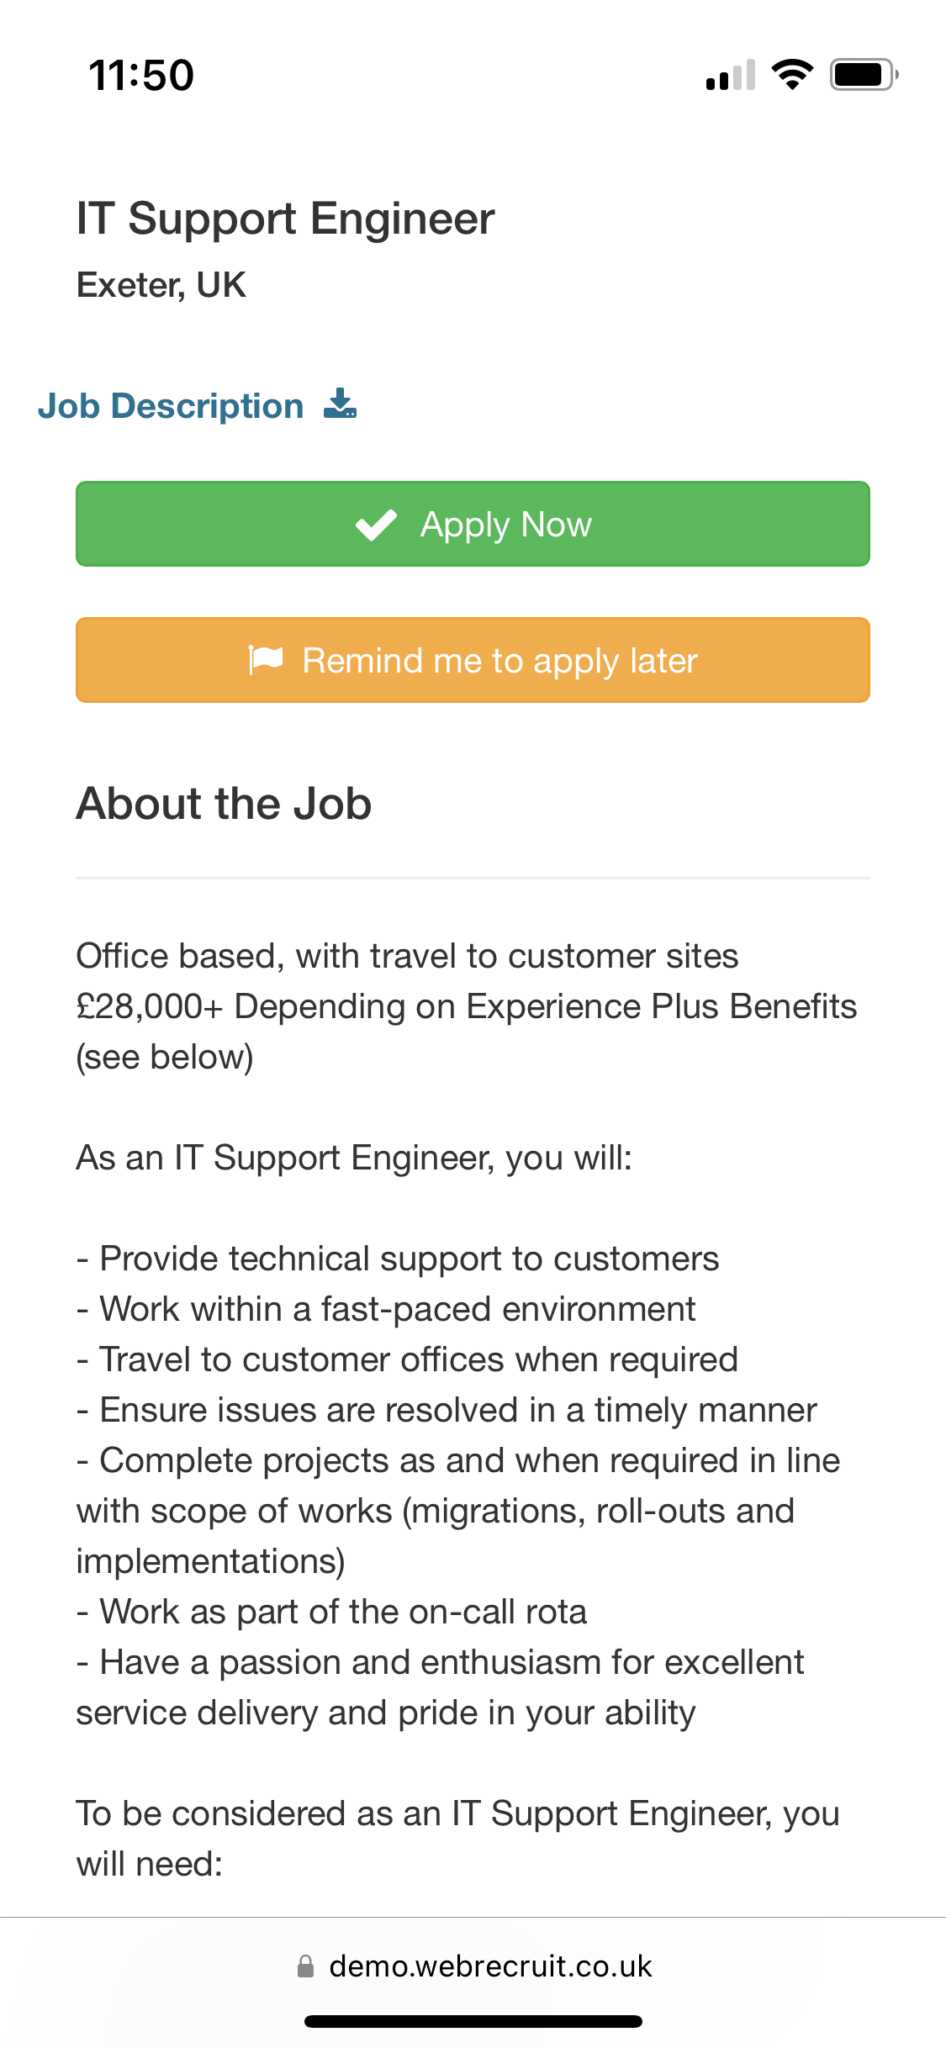Tap the home indicator bar
Viewport: 946px width, 2048px height.
coord(473,2021)
